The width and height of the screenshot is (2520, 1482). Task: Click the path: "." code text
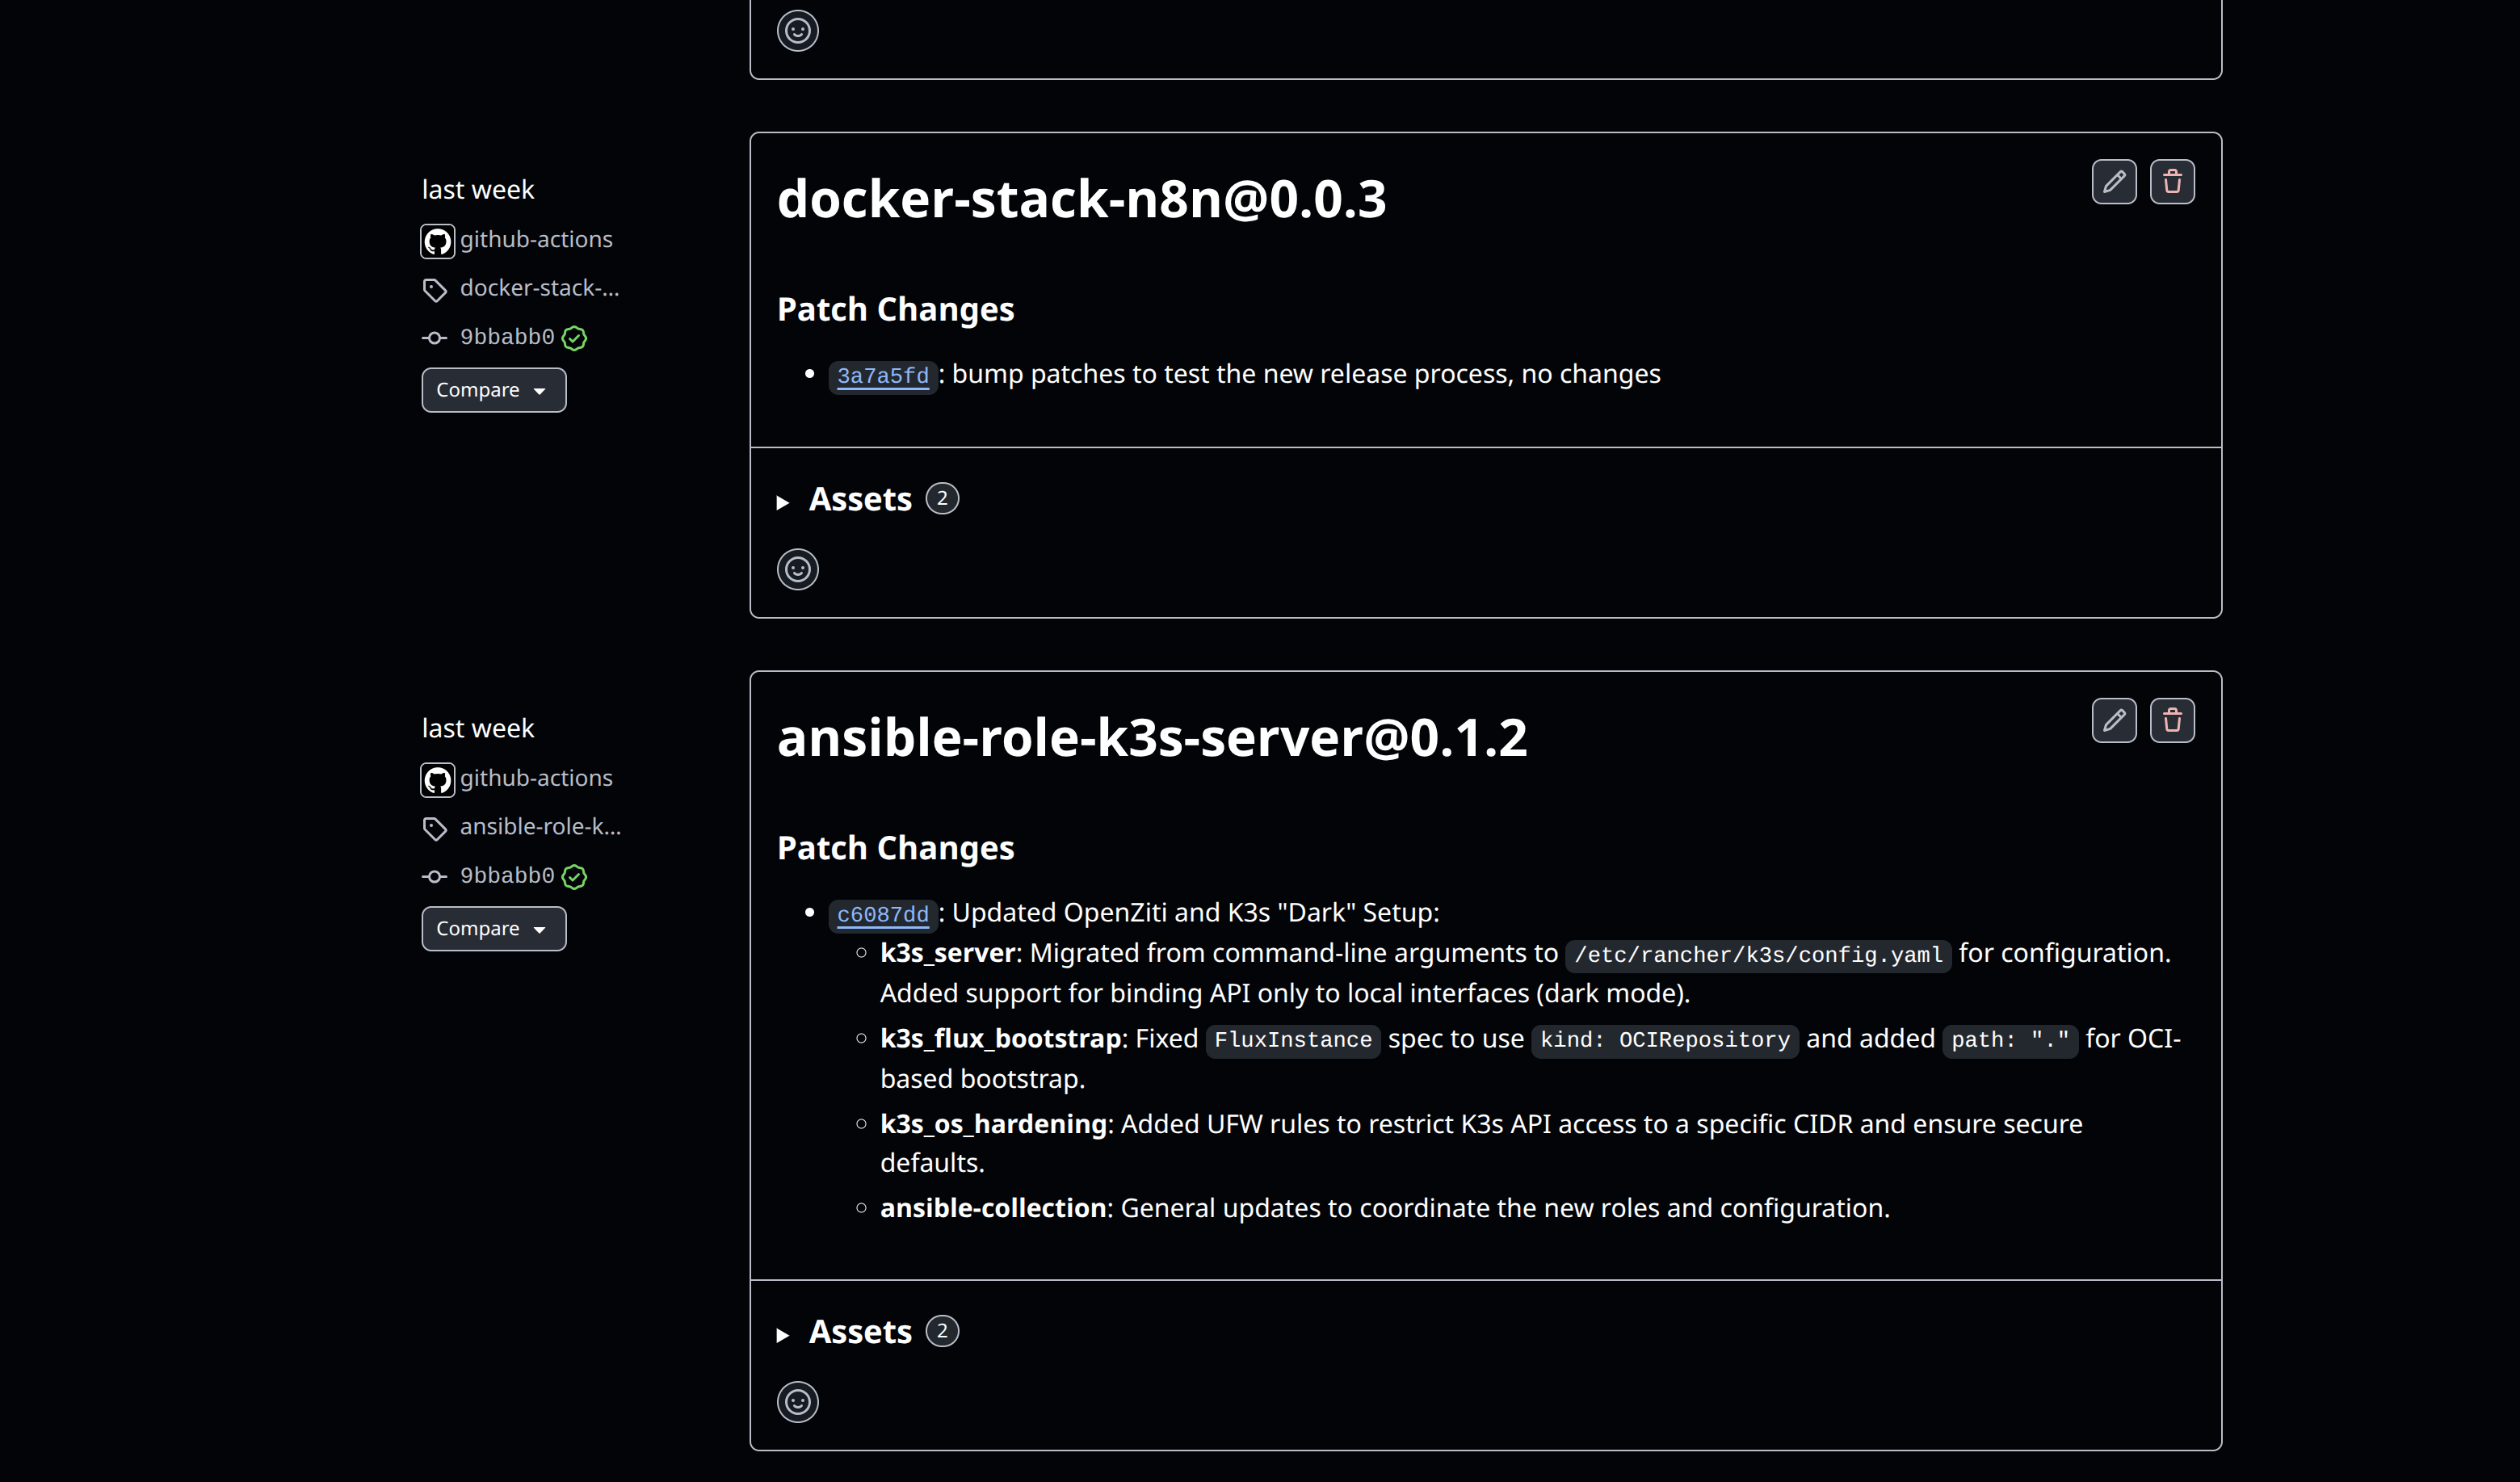[2010, 1040]
